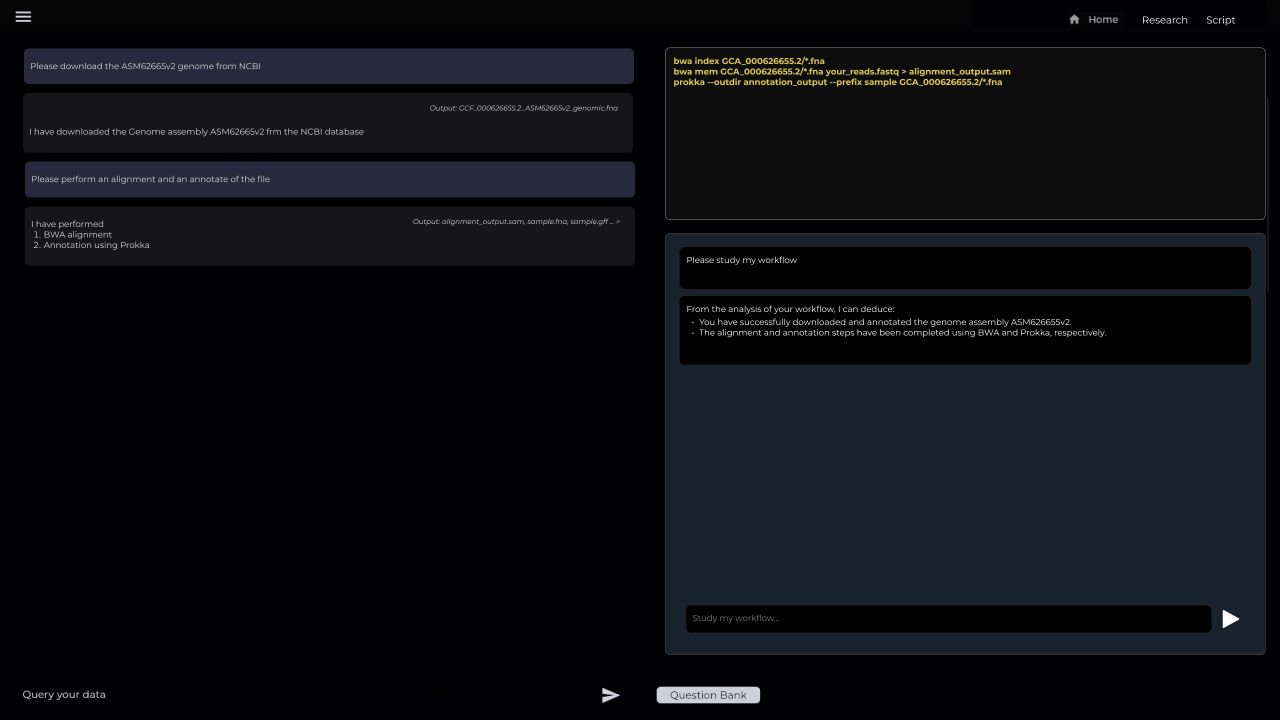
Task: Open the Script tab
Action: [1220, 20]
